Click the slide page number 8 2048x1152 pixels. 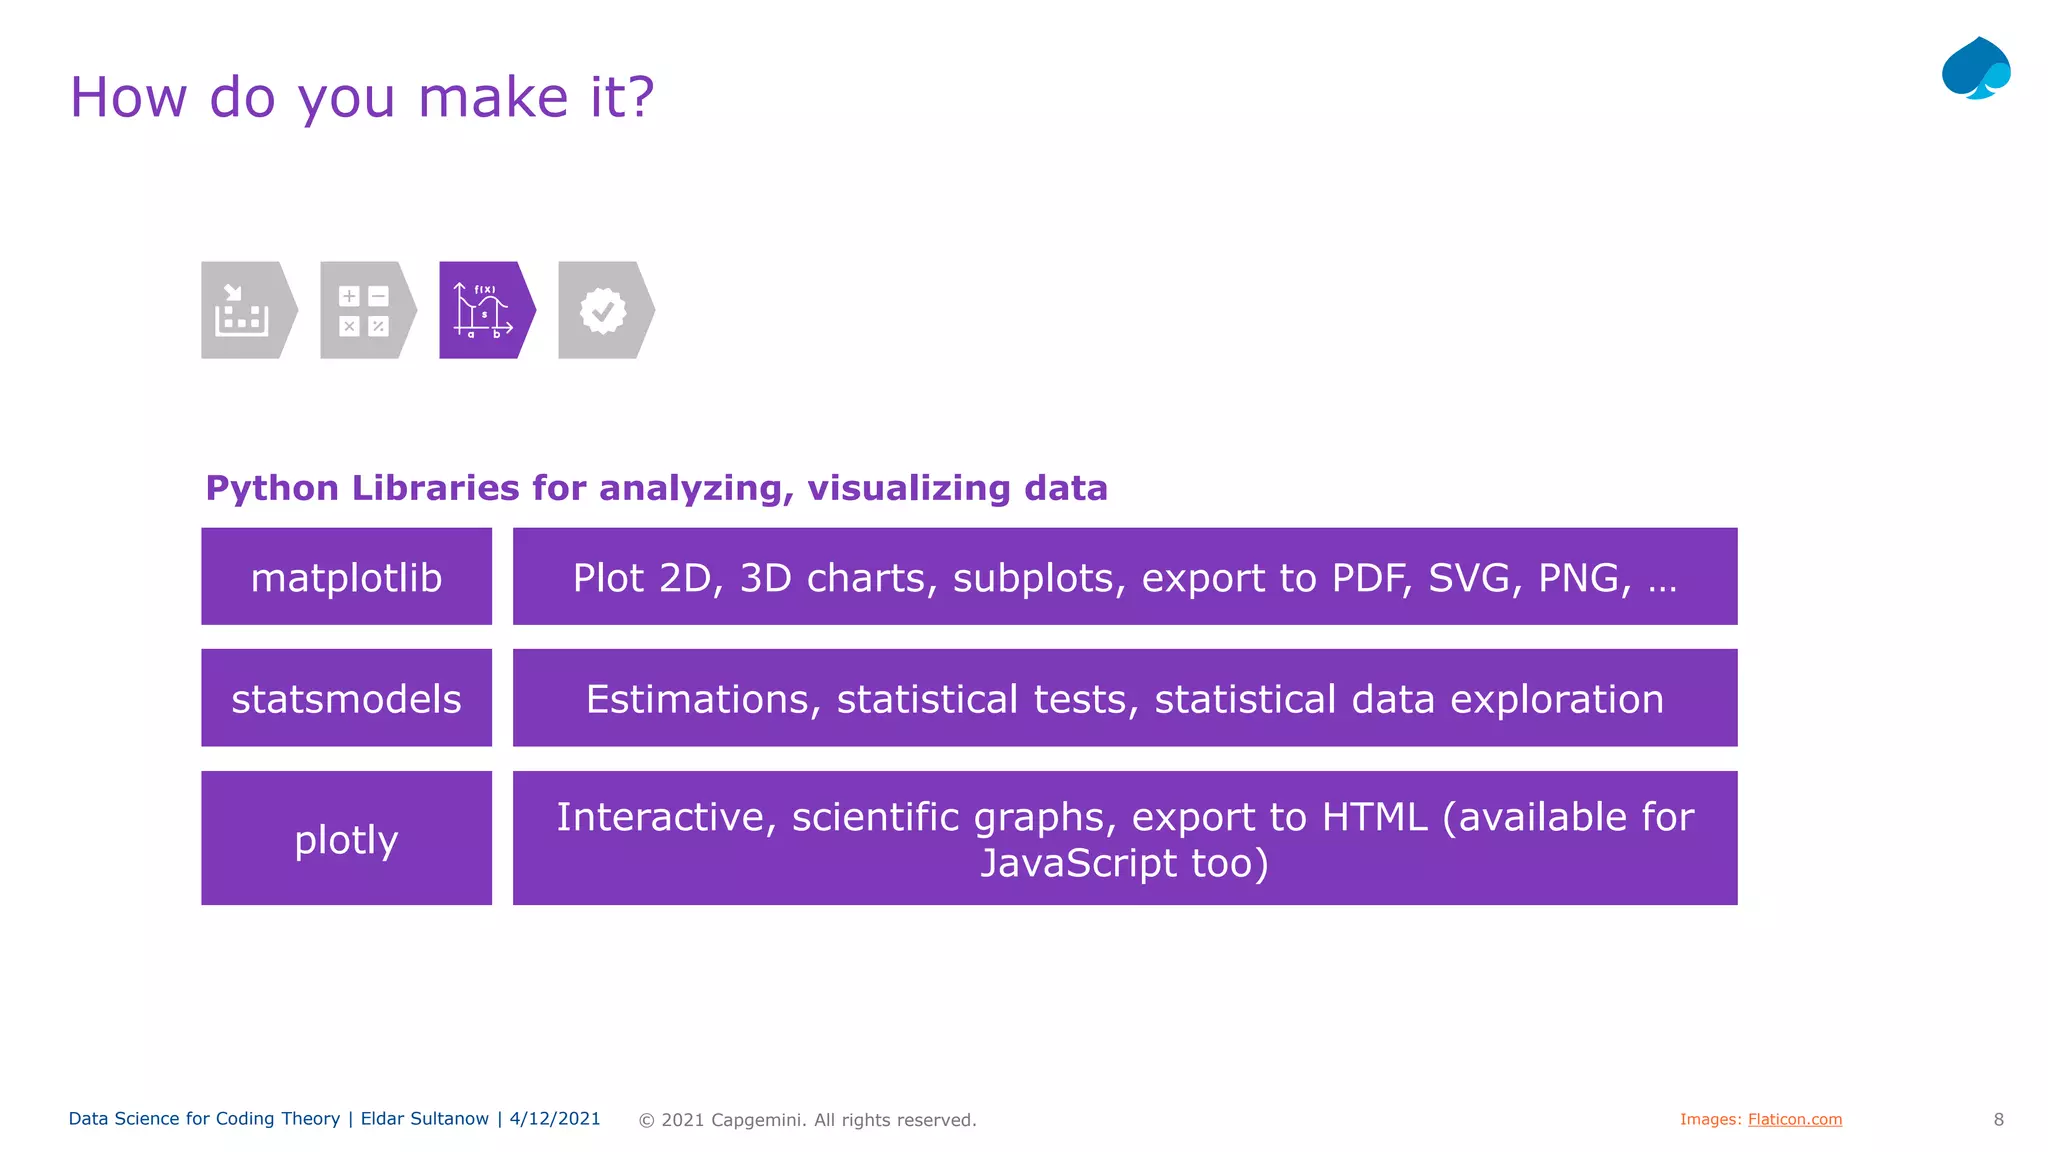point(1998,1119)
